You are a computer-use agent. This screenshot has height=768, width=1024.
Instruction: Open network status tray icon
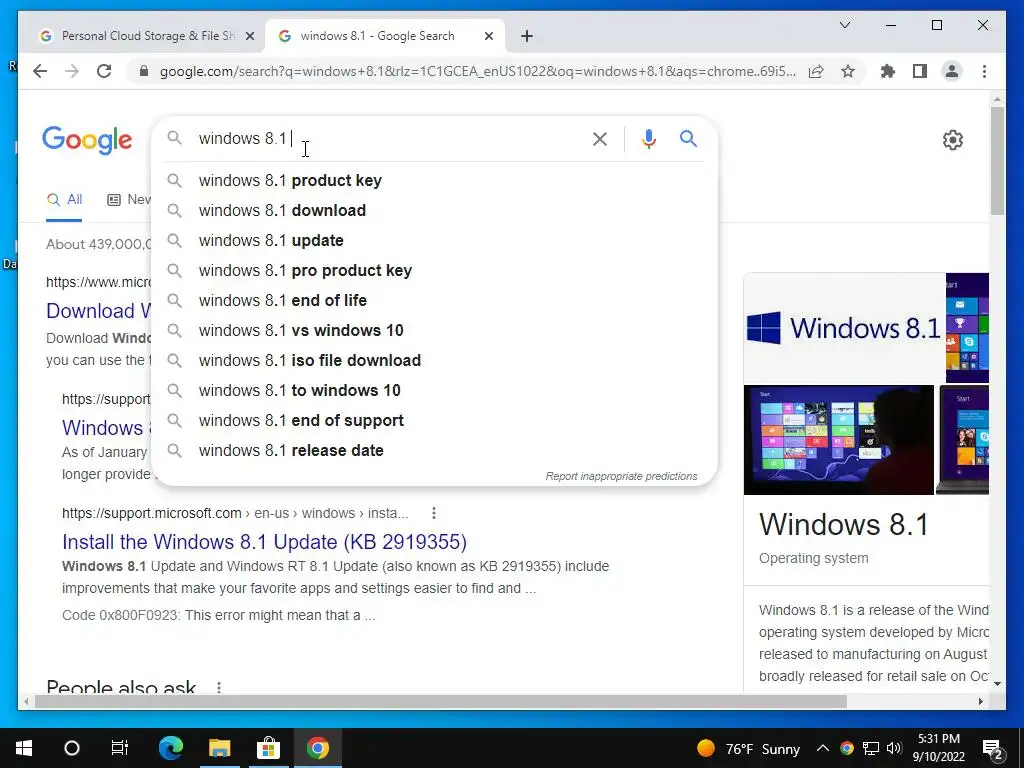coord(871,748)
